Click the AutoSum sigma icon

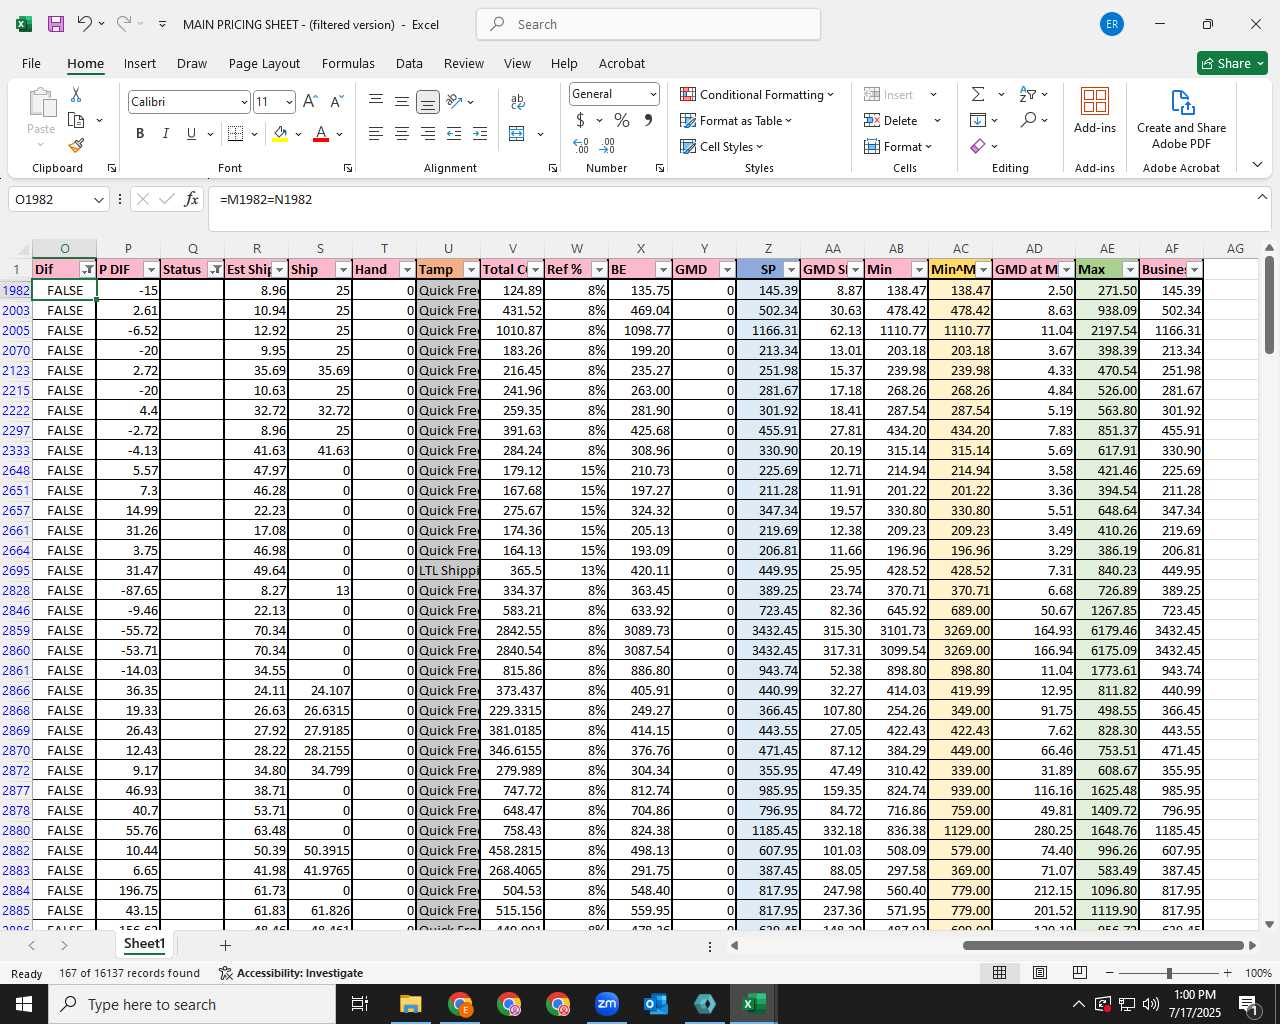click(x=978, y=95)
